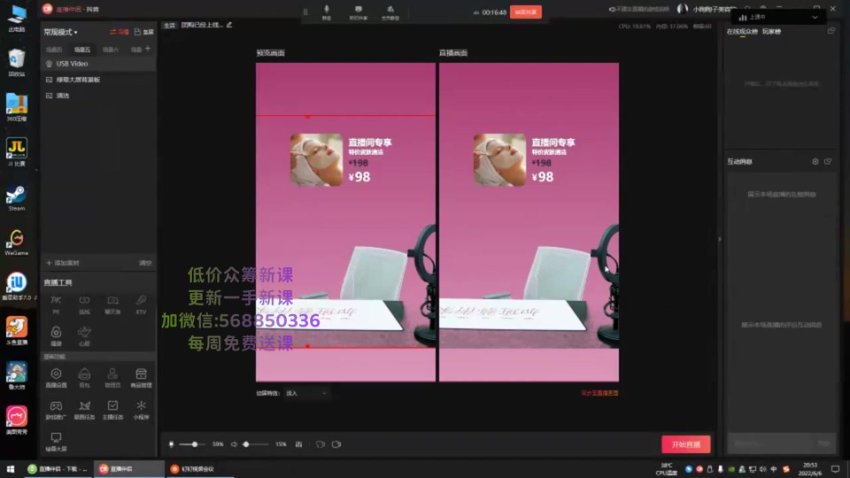
Task: Open the Recycle Bin on desktop
Action: click(x=16, y=62)
